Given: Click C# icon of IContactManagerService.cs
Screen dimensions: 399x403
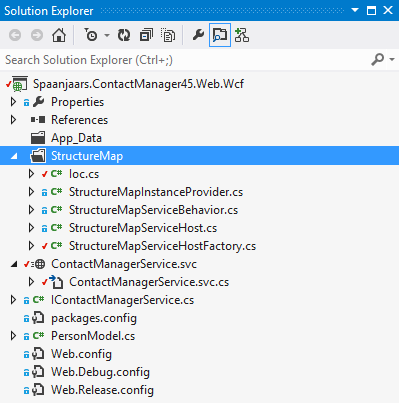Looking at the screenshot, I should 38,300.
